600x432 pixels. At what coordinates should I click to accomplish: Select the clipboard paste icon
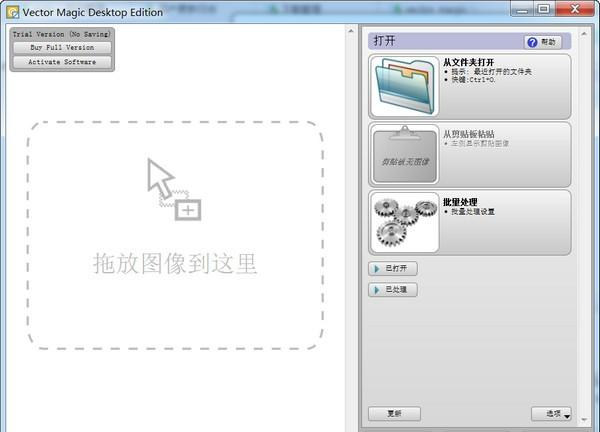pos(405,154)
